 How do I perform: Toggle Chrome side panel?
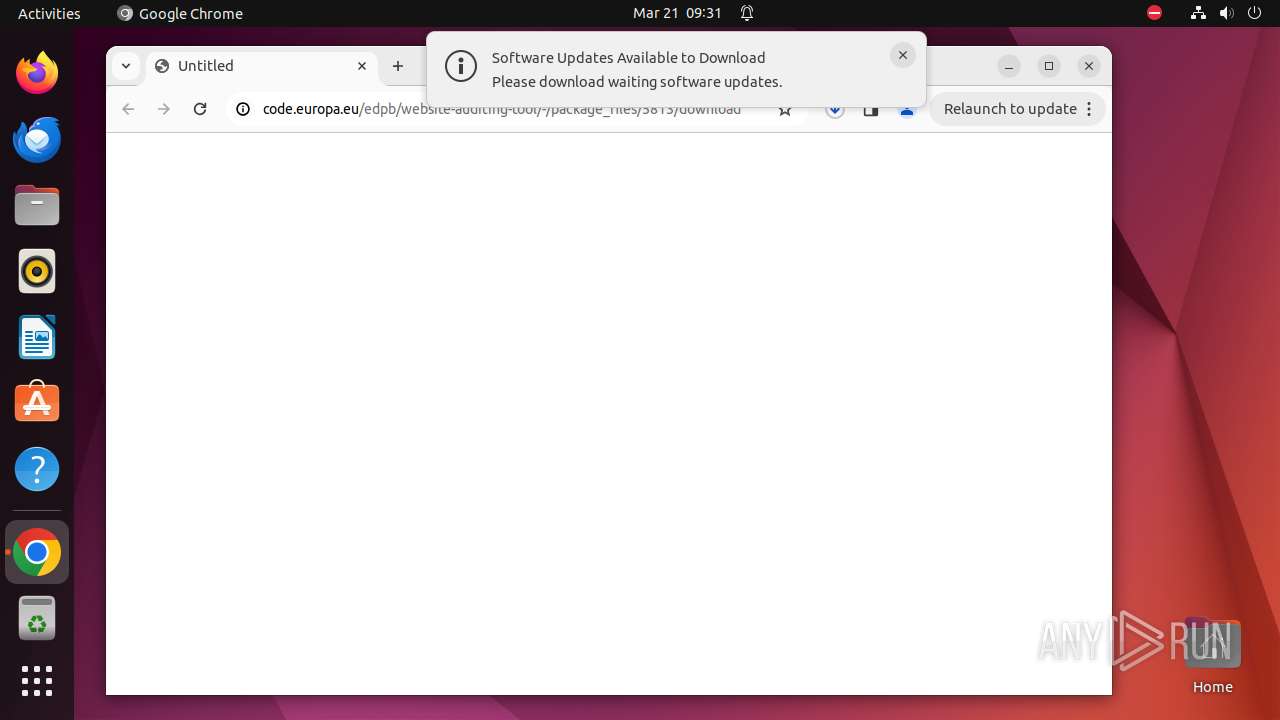point(871,110)
